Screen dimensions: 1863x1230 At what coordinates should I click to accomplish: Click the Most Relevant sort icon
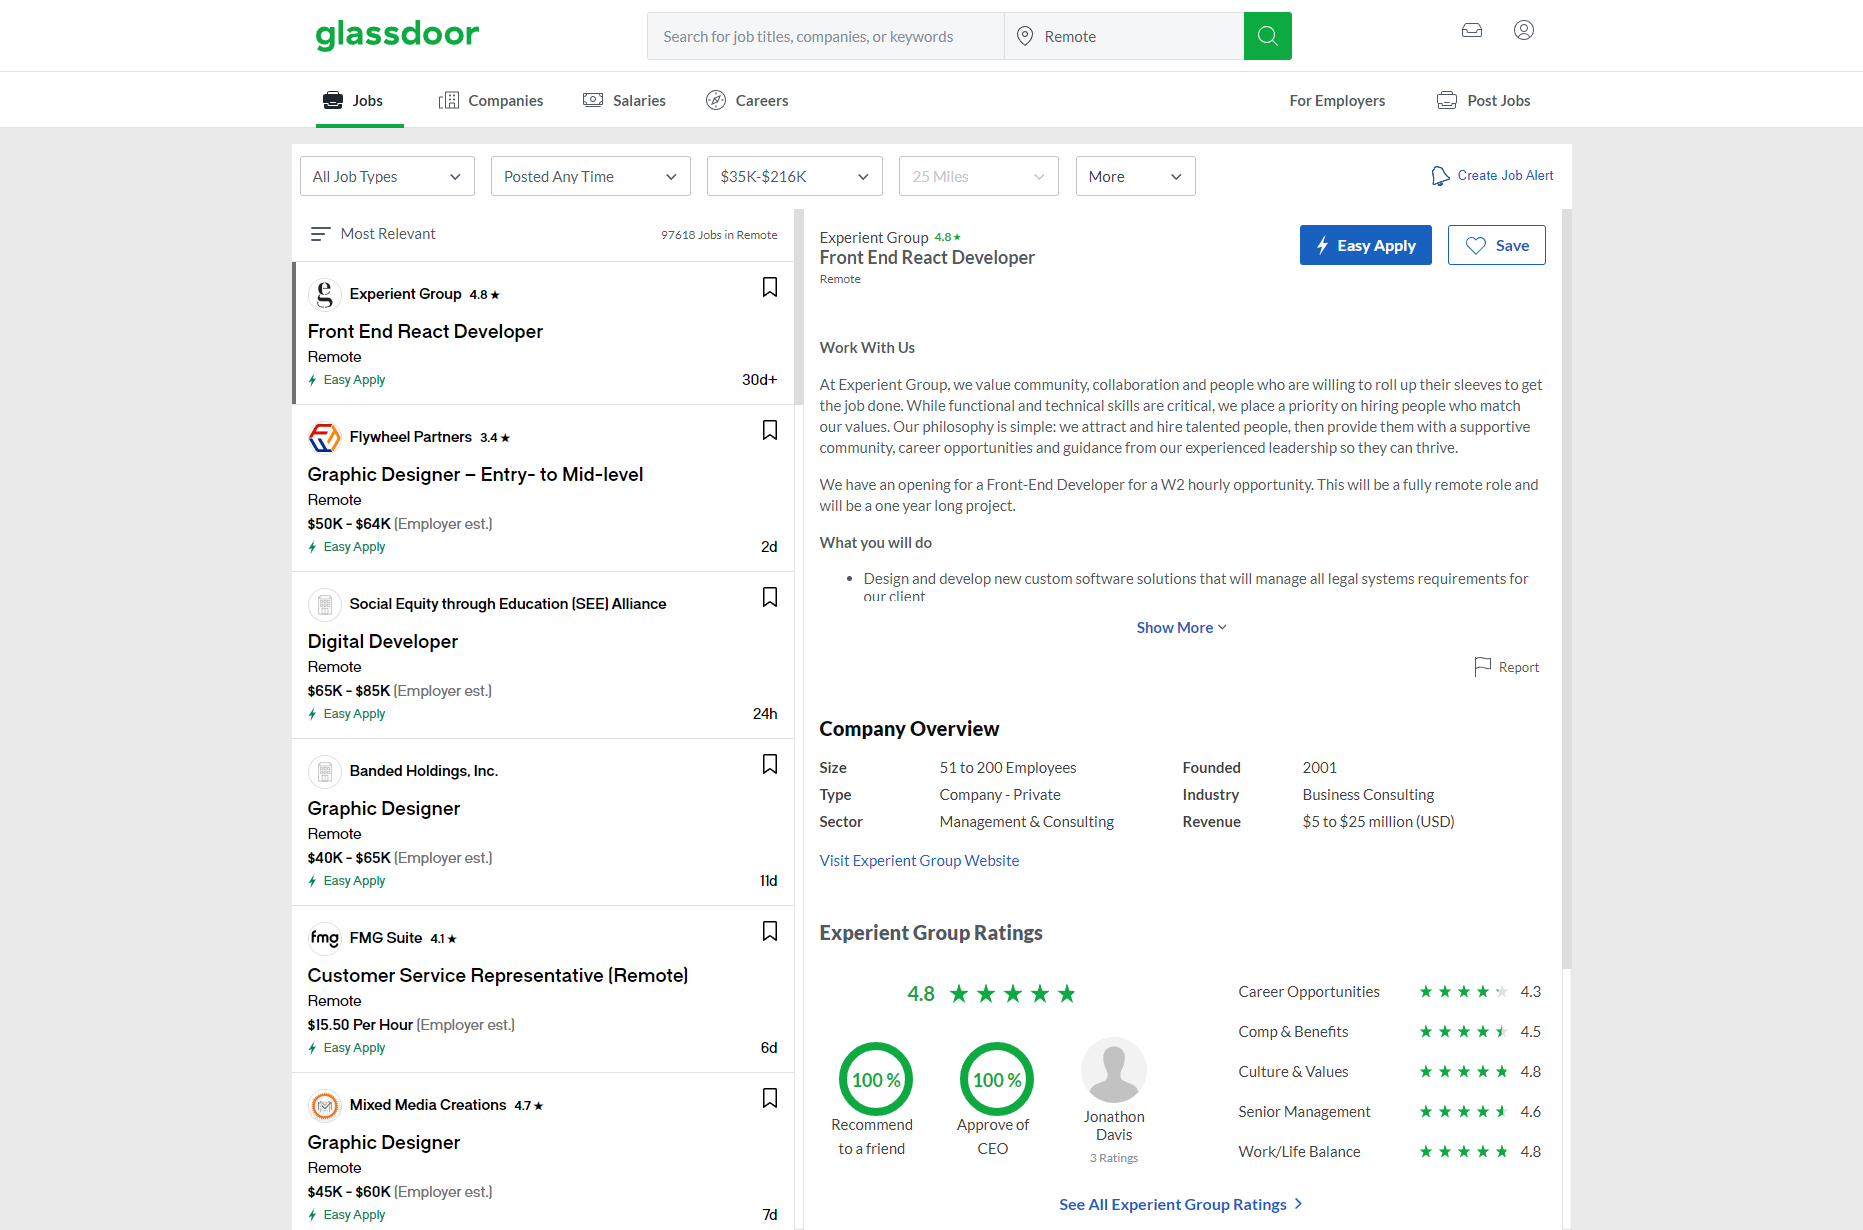[x=320, y=234]
